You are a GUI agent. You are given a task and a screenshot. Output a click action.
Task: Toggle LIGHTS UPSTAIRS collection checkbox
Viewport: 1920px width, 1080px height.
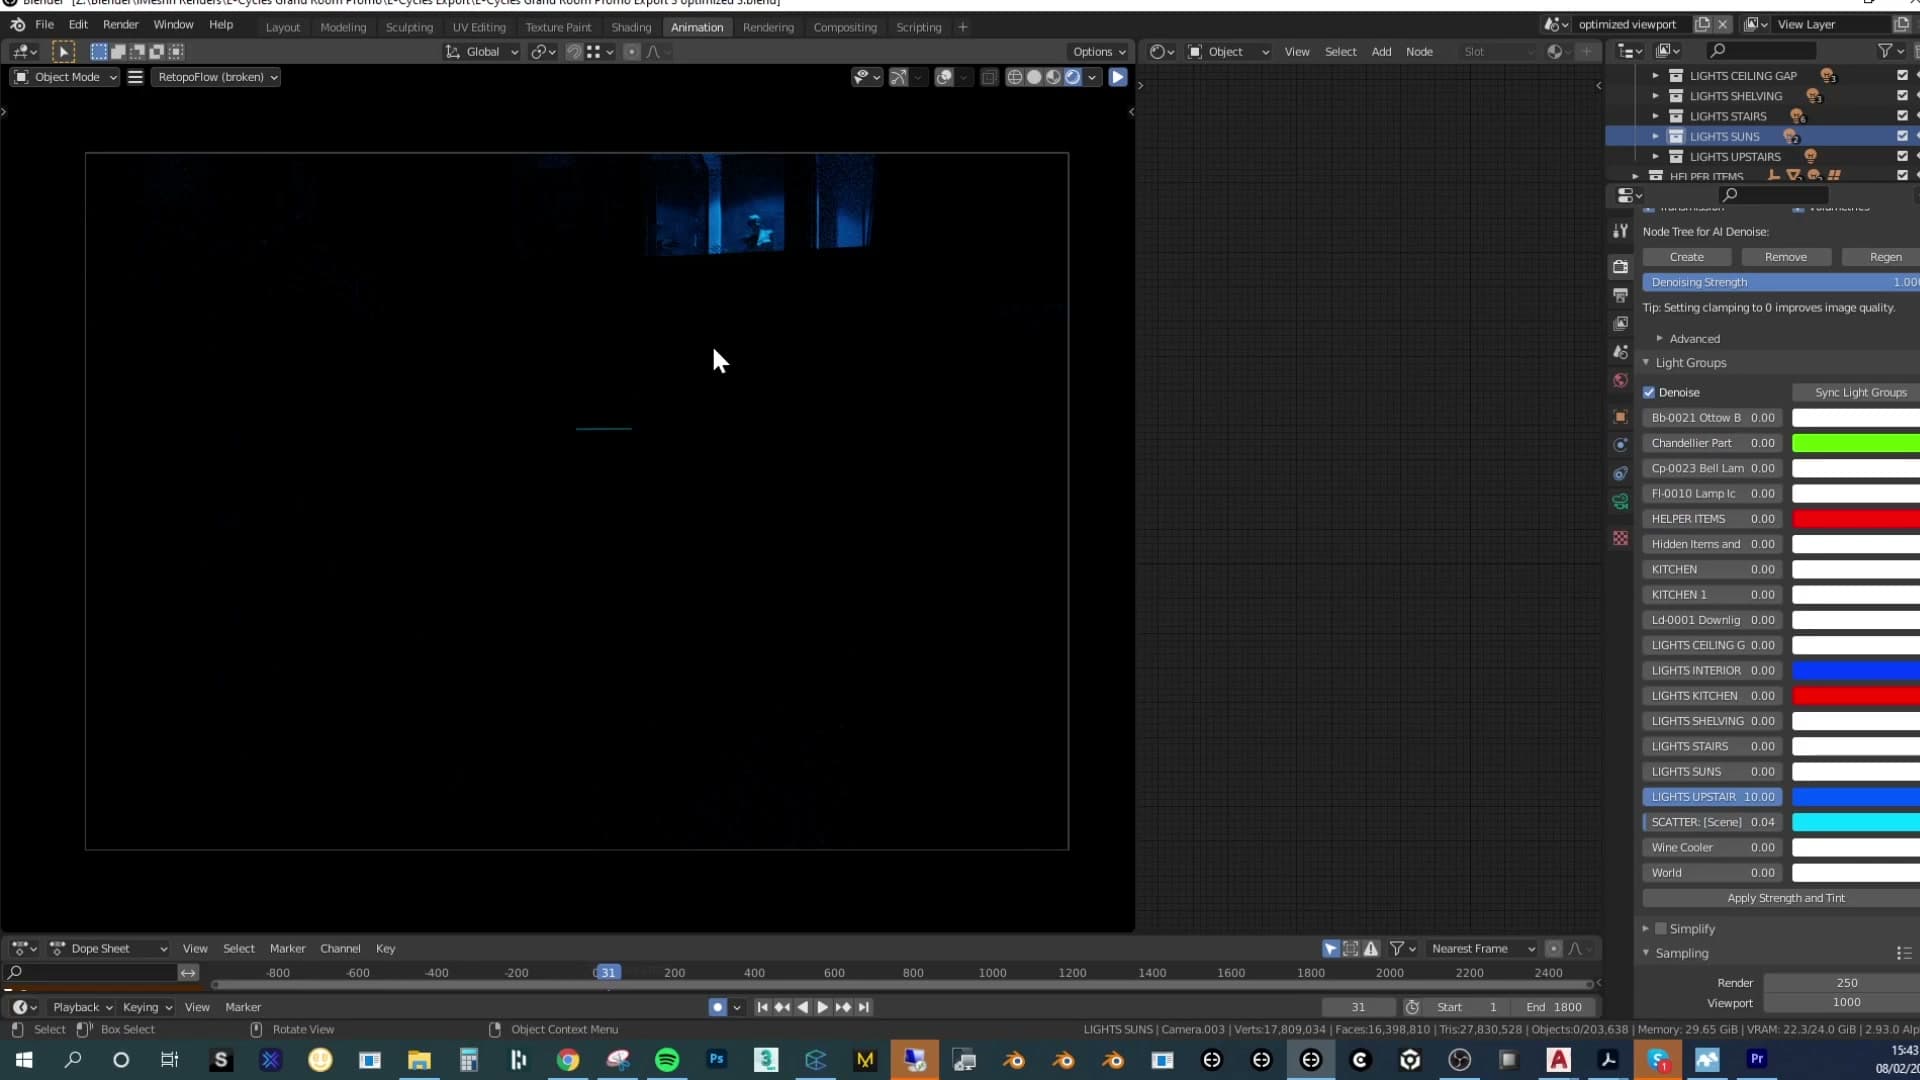click(x=1902, y=156)
